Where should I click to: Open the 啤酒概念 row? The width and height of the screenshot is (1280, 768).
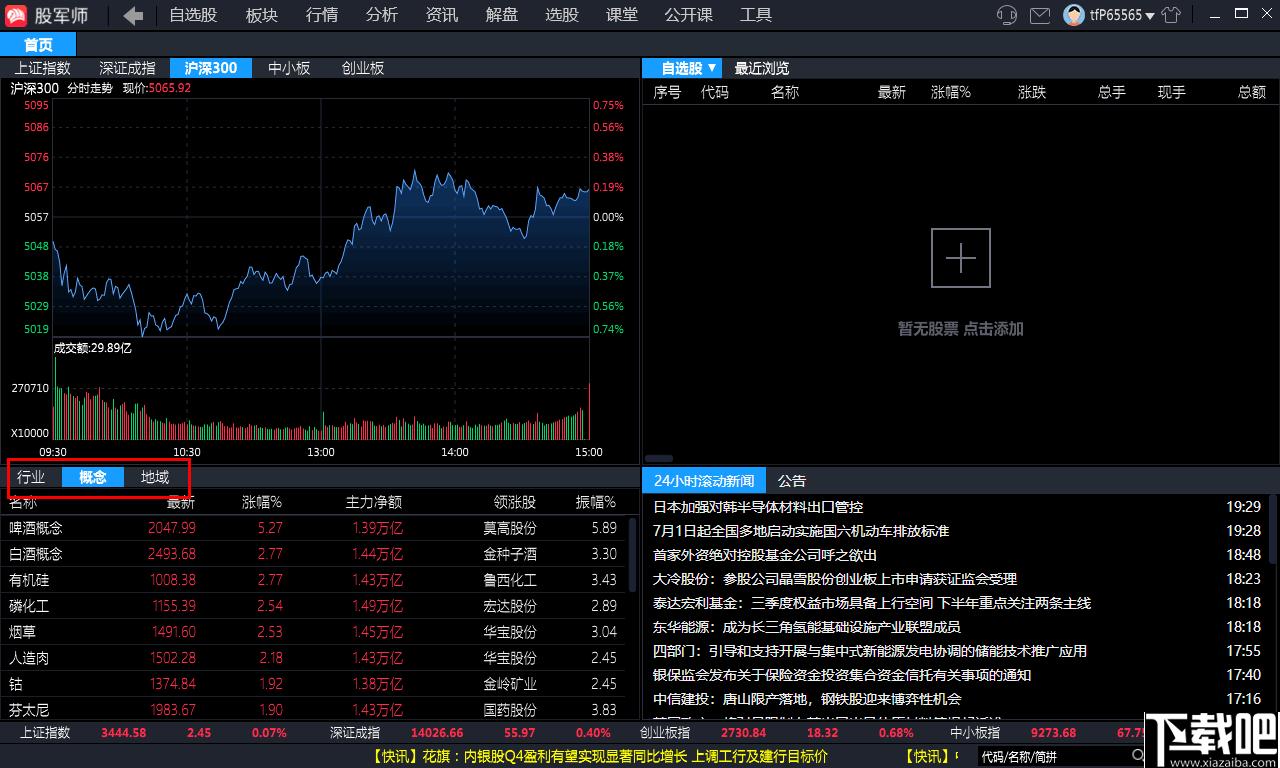pyautogui.click(x=313, y=528)
